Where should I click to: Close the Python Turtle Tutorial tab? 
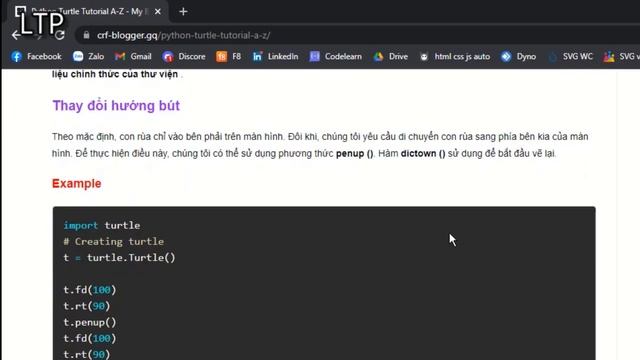pyautogui.click(x=158, y=12)
